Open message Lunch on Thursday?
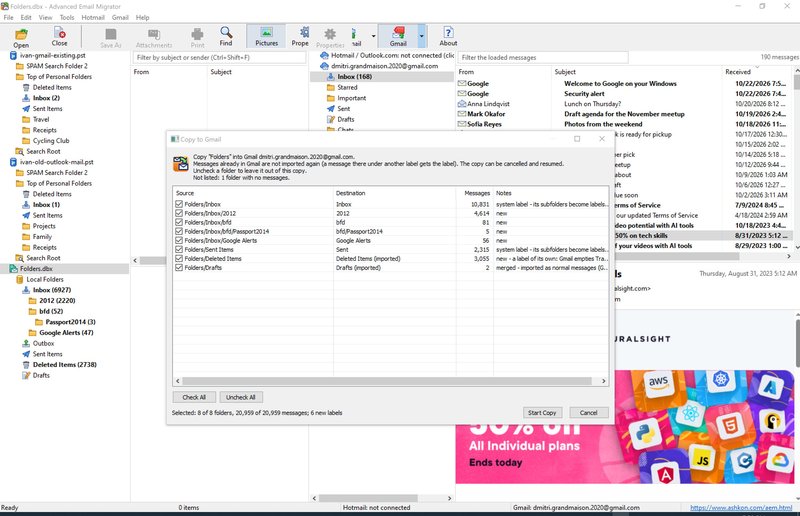 592,104
